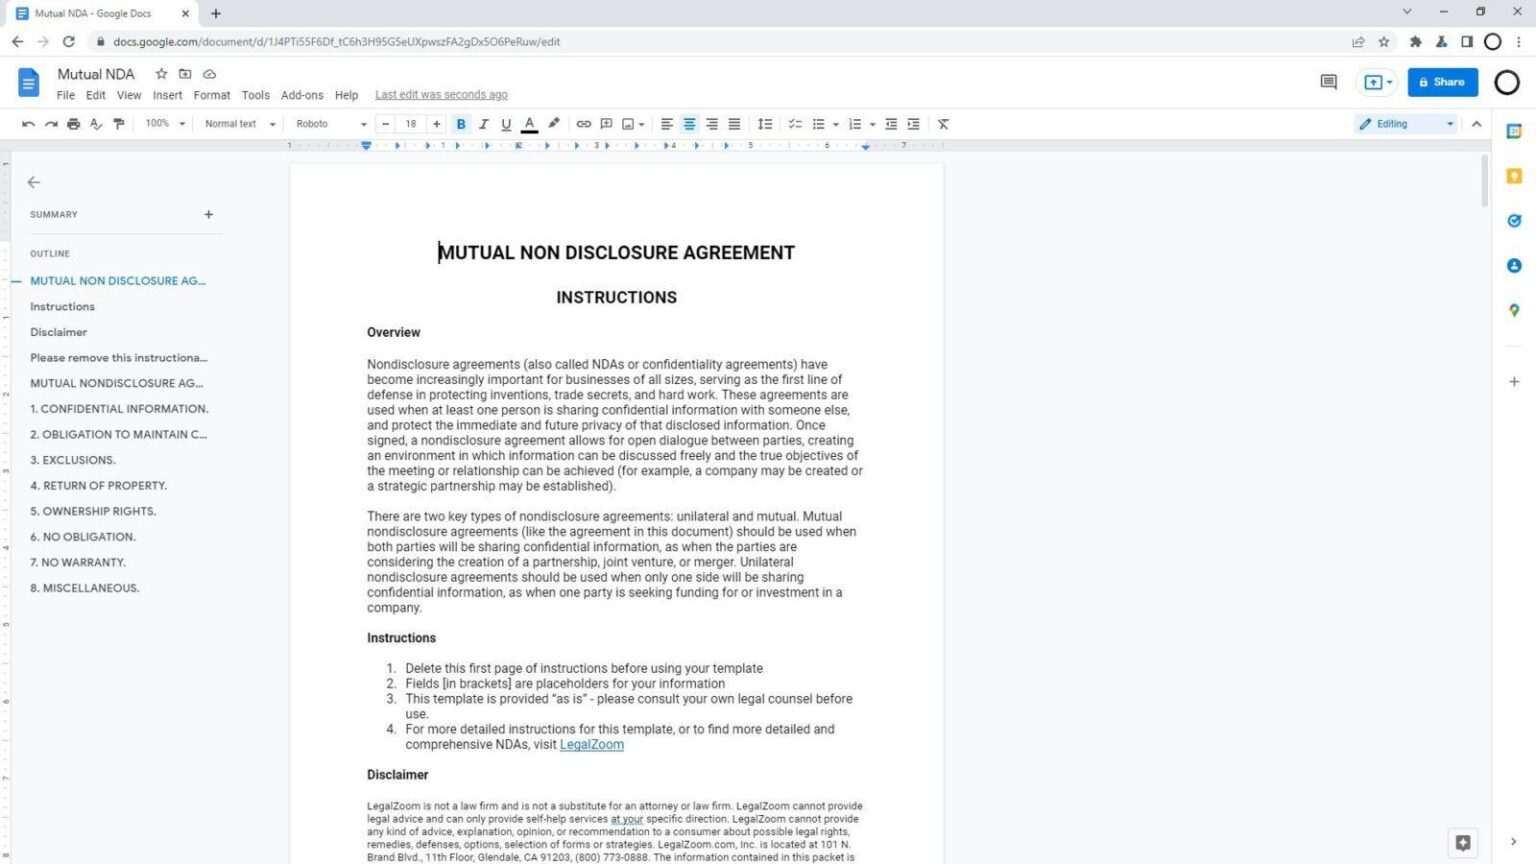Click the Insert link icon in the toolbar
Screen dimensions: 1536x864
point(583,123)
